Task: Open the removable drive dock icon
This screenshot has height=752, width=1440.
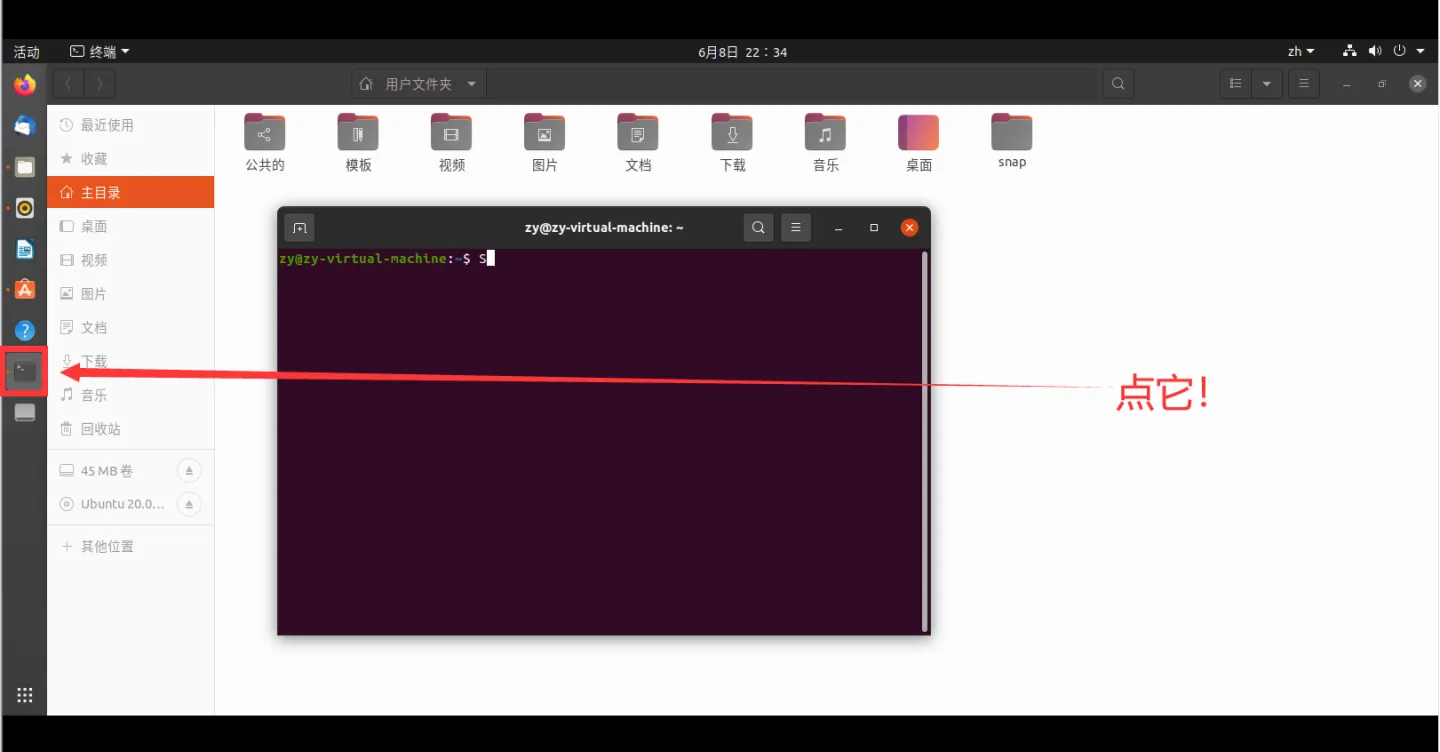Action: point(25,413)
